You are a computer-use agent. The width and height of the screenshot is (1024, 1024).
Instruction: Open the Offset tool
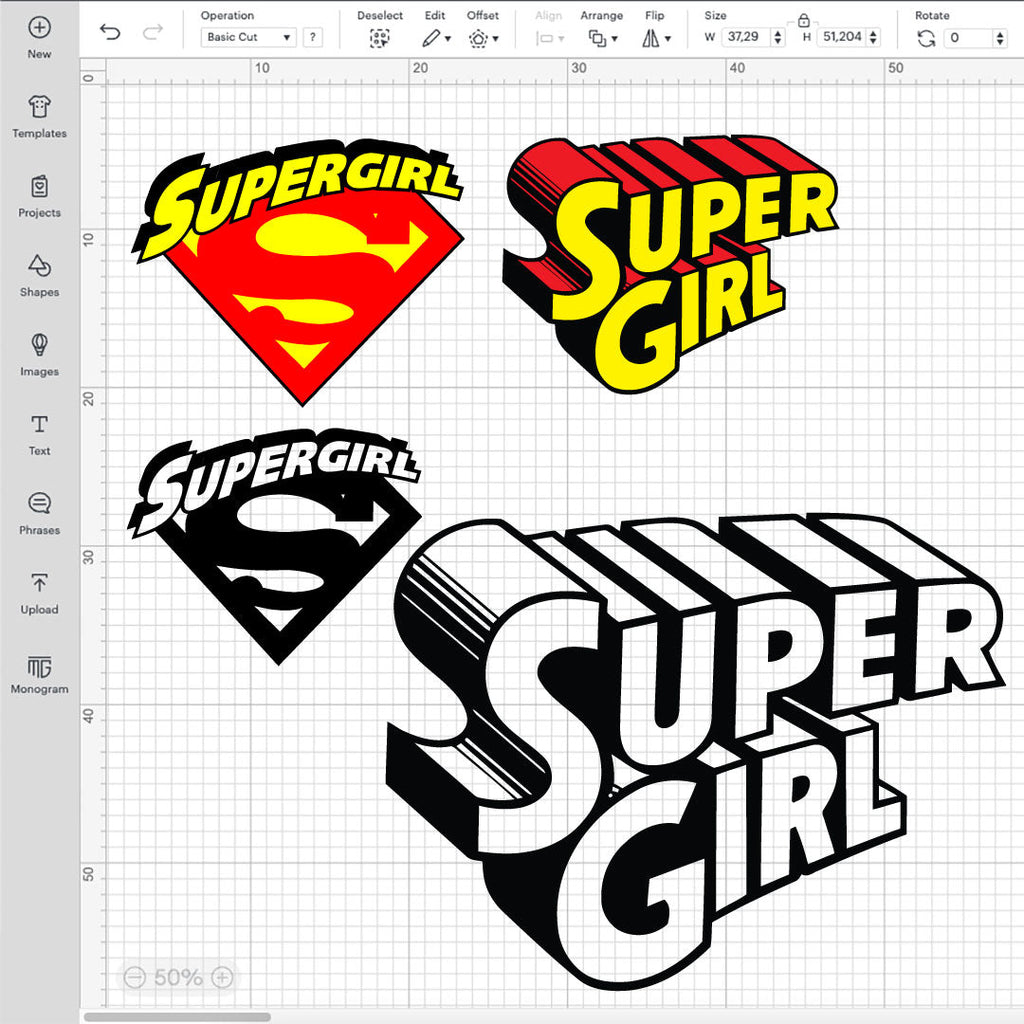click(478, 39)
